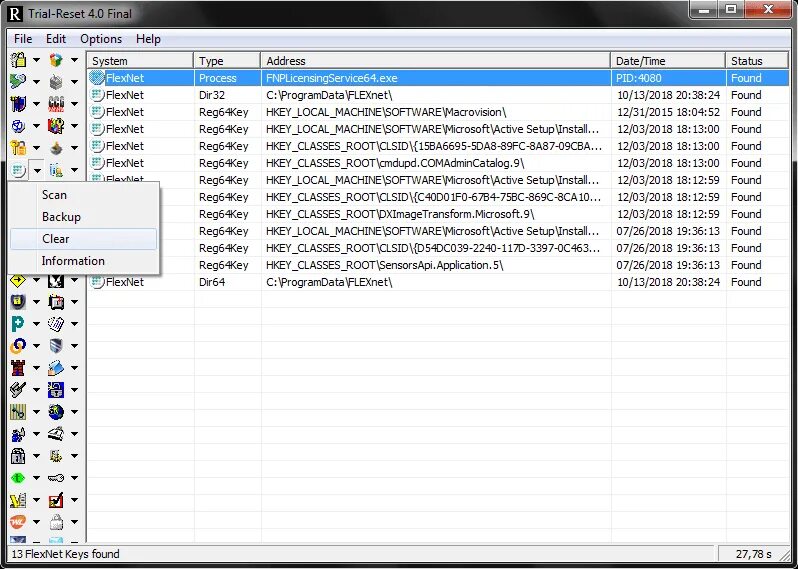798x569 pixels.
Task: Open the Edit menu
Action: click(x=56, y=39)
